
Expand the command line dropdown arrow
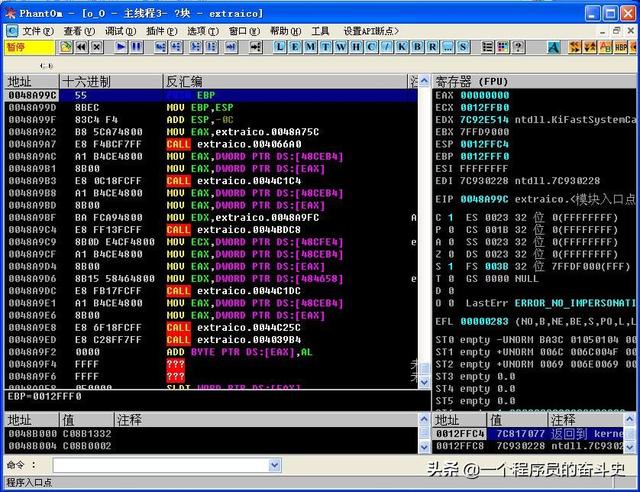(x=275, y=465)
